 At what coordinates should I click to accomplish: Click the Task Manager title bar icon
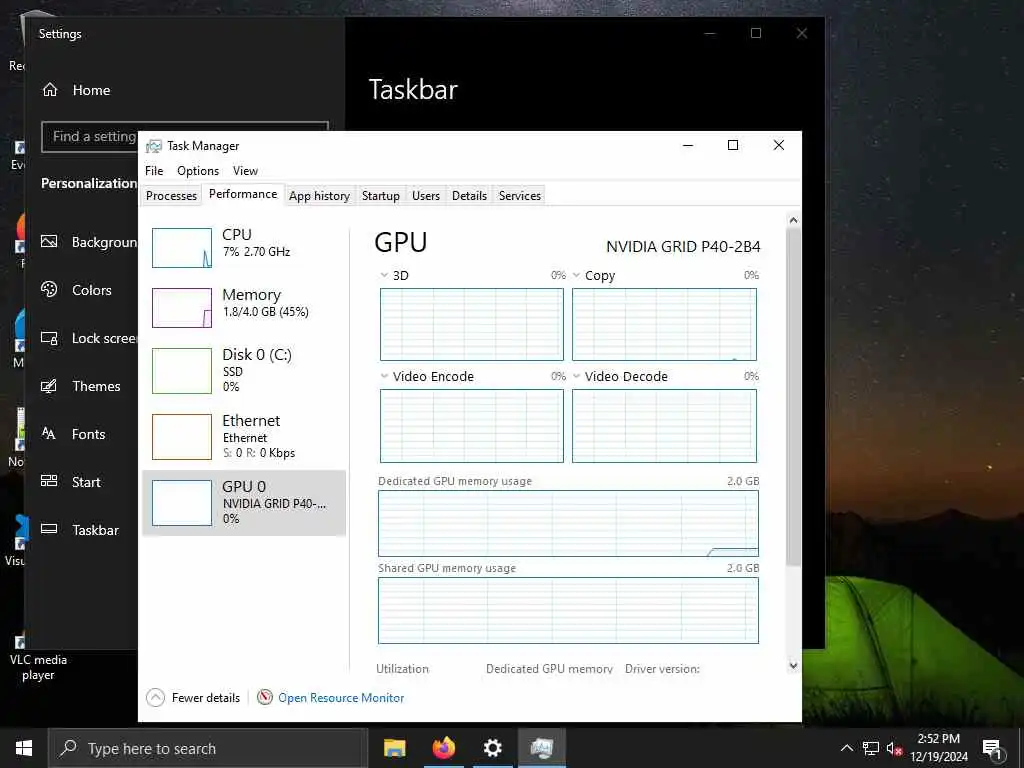pos(153,146)
